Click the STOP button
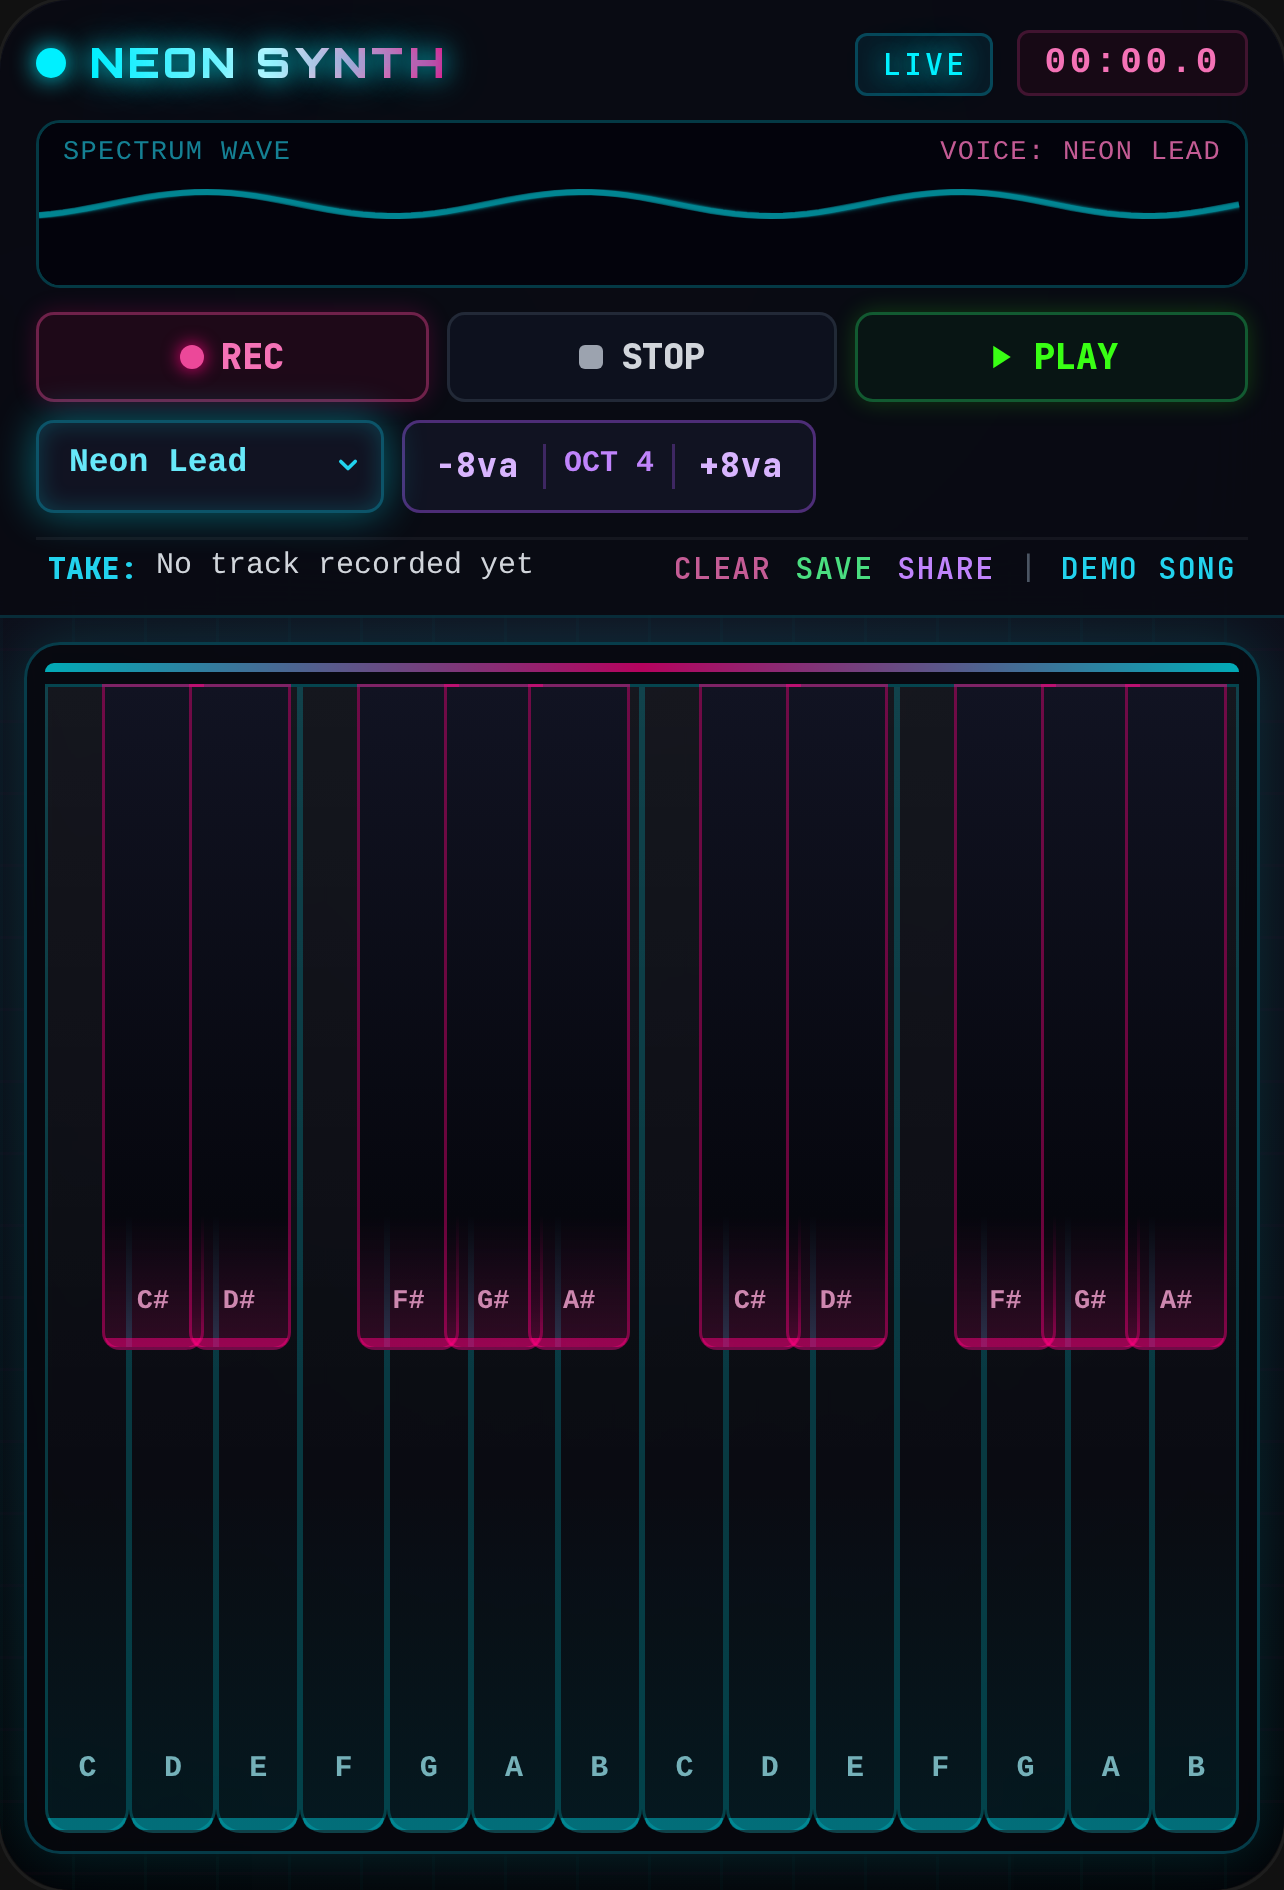Screen dimensions: 1284x1890 click(641, 357)
